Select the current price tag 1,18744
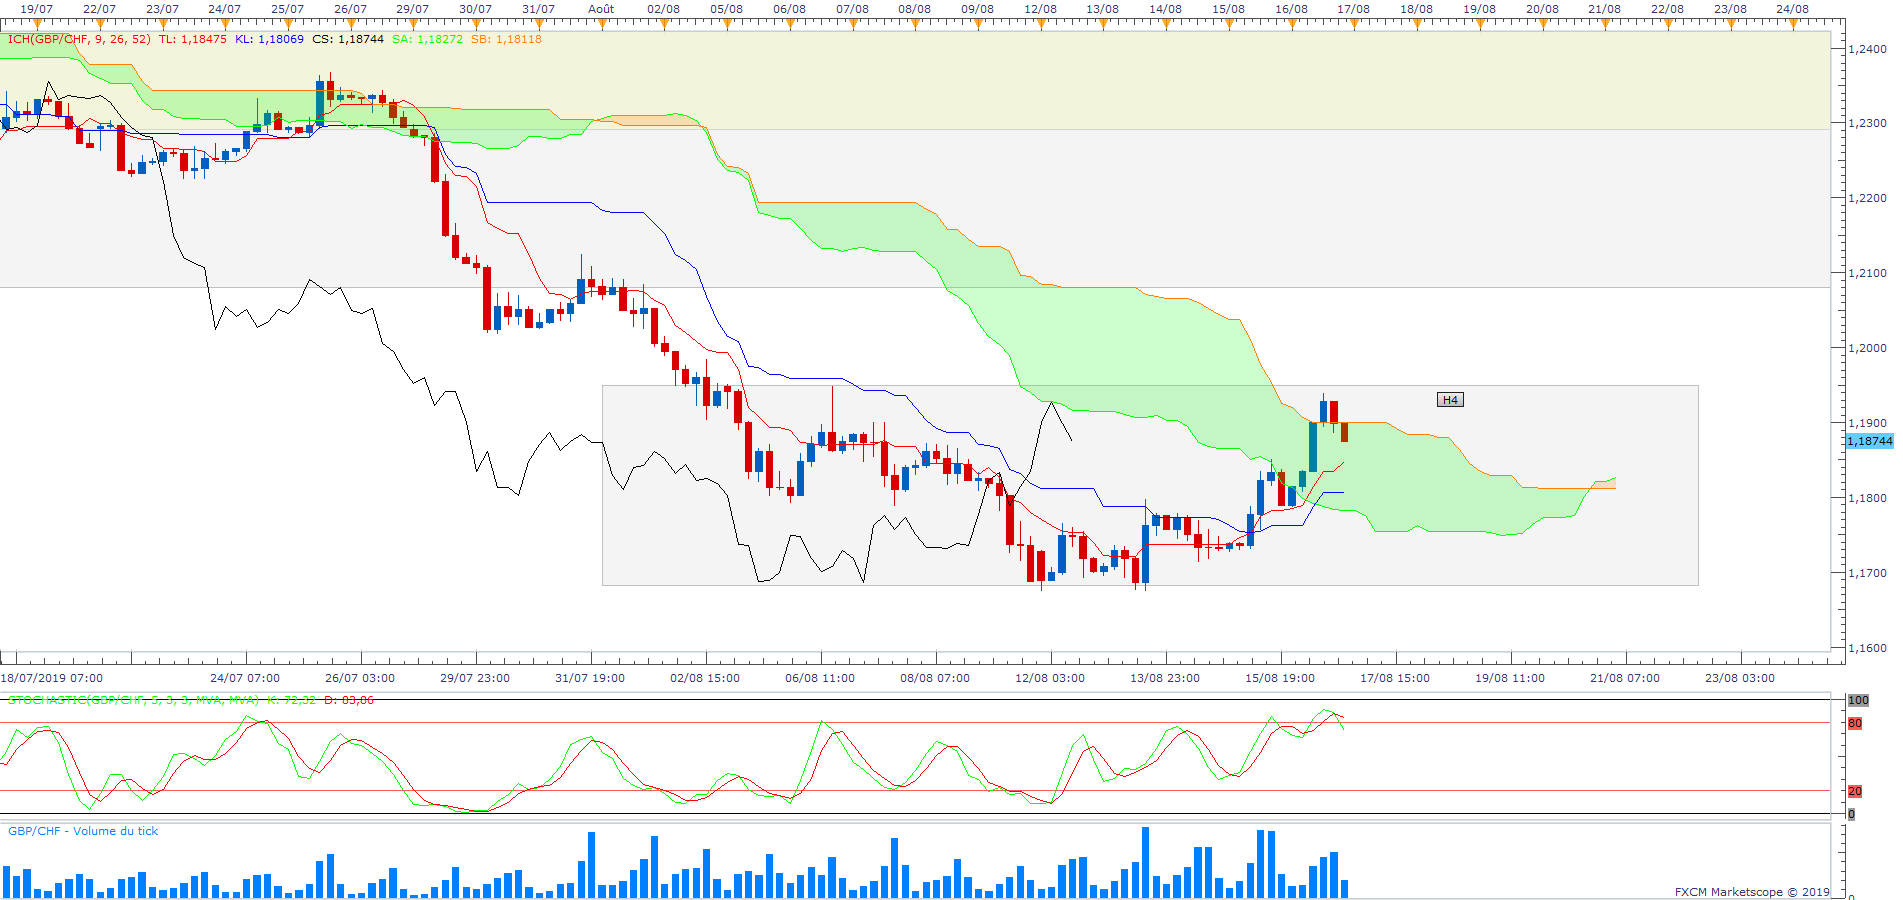Image resolution: width=1903 pixels, height=900 pixels. (x=1869, y=441)
